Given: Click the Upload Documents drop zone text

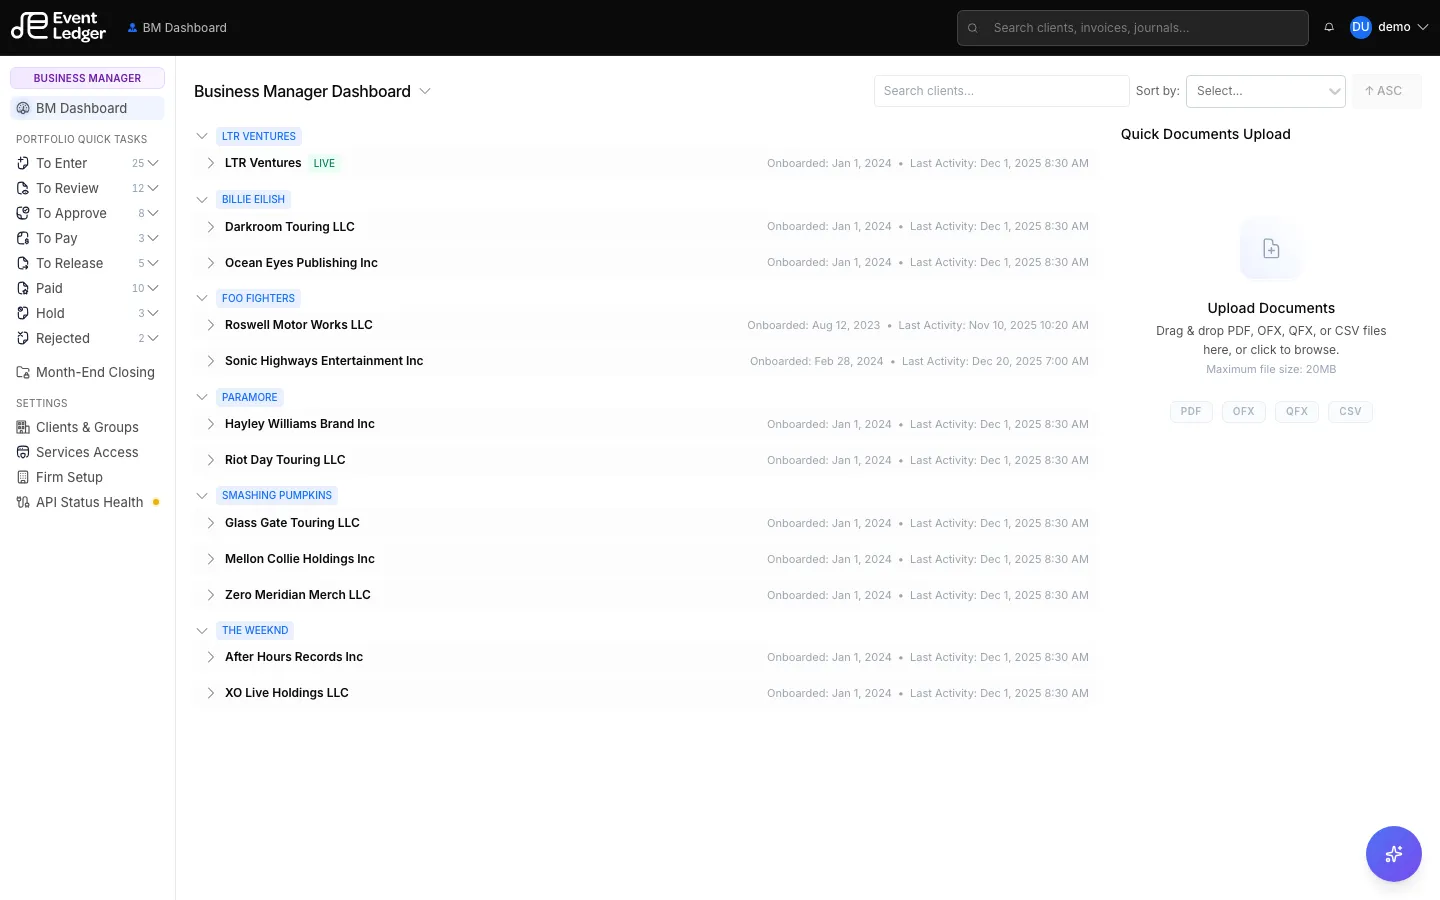Looking at the screenshot, I should pos(1271,308).
